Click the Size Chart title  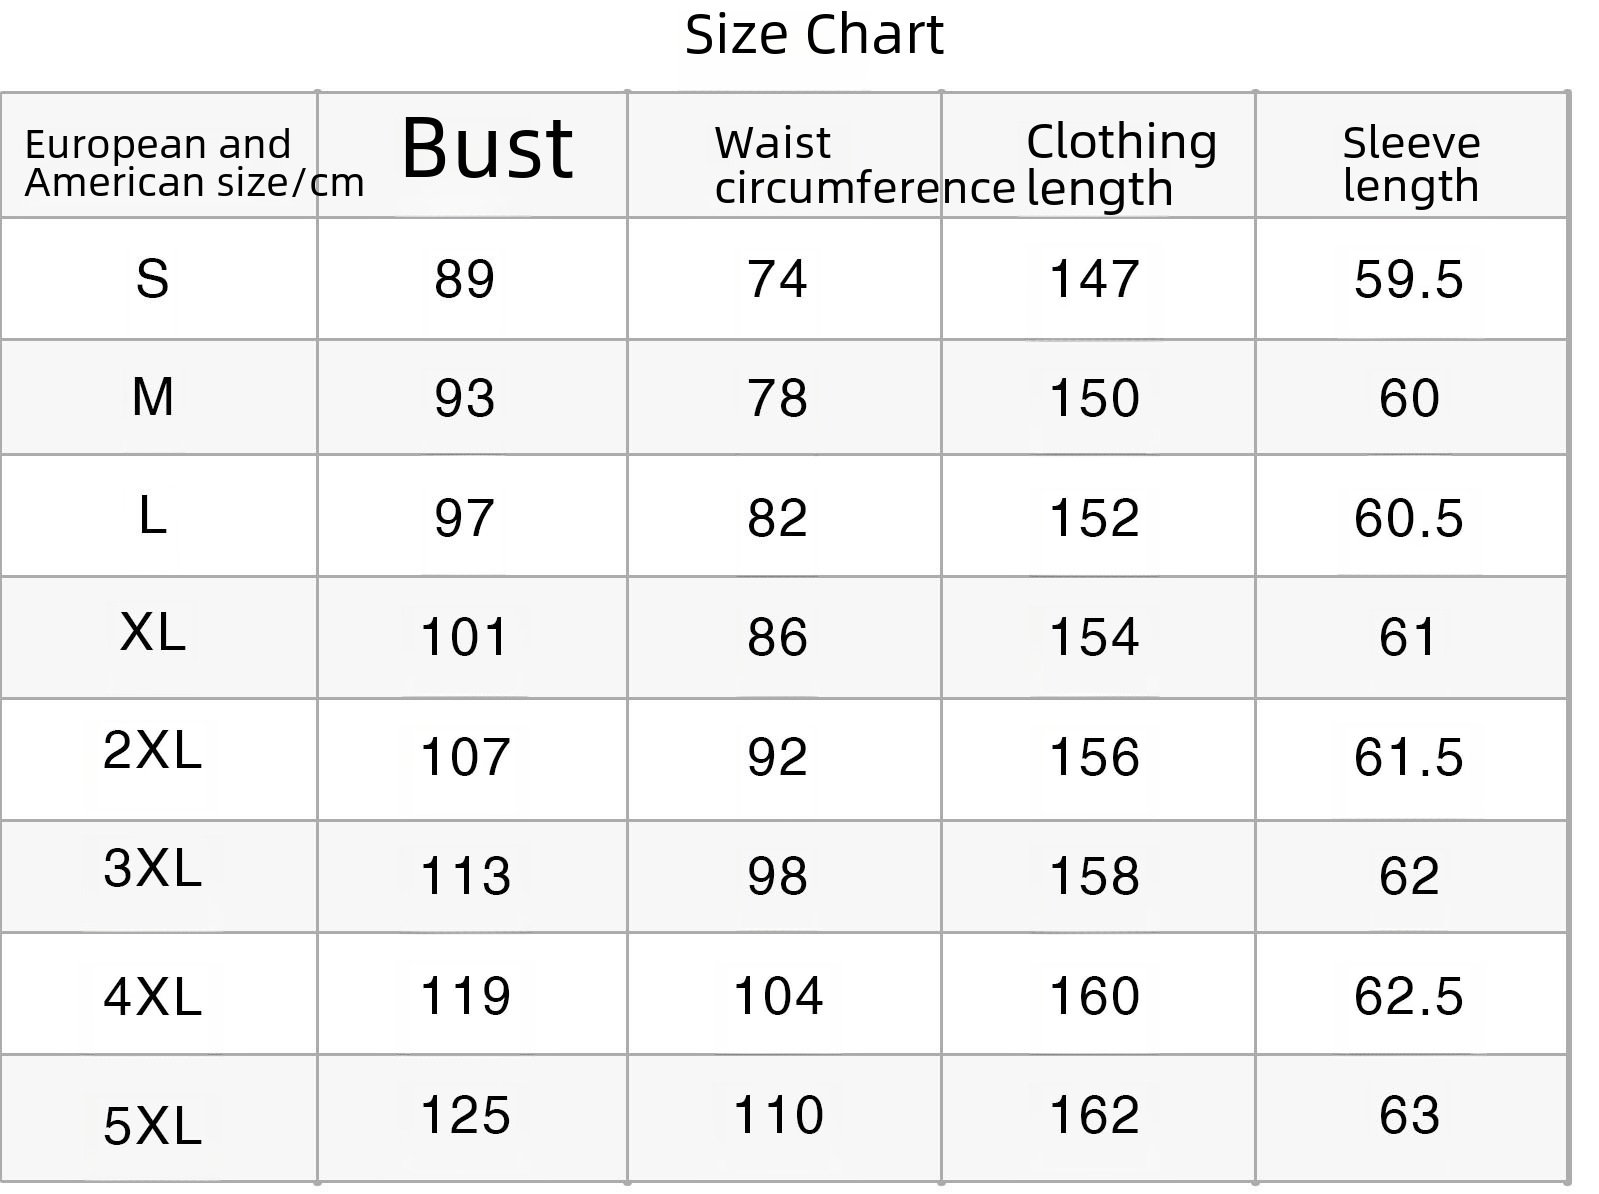coord(814,36)
